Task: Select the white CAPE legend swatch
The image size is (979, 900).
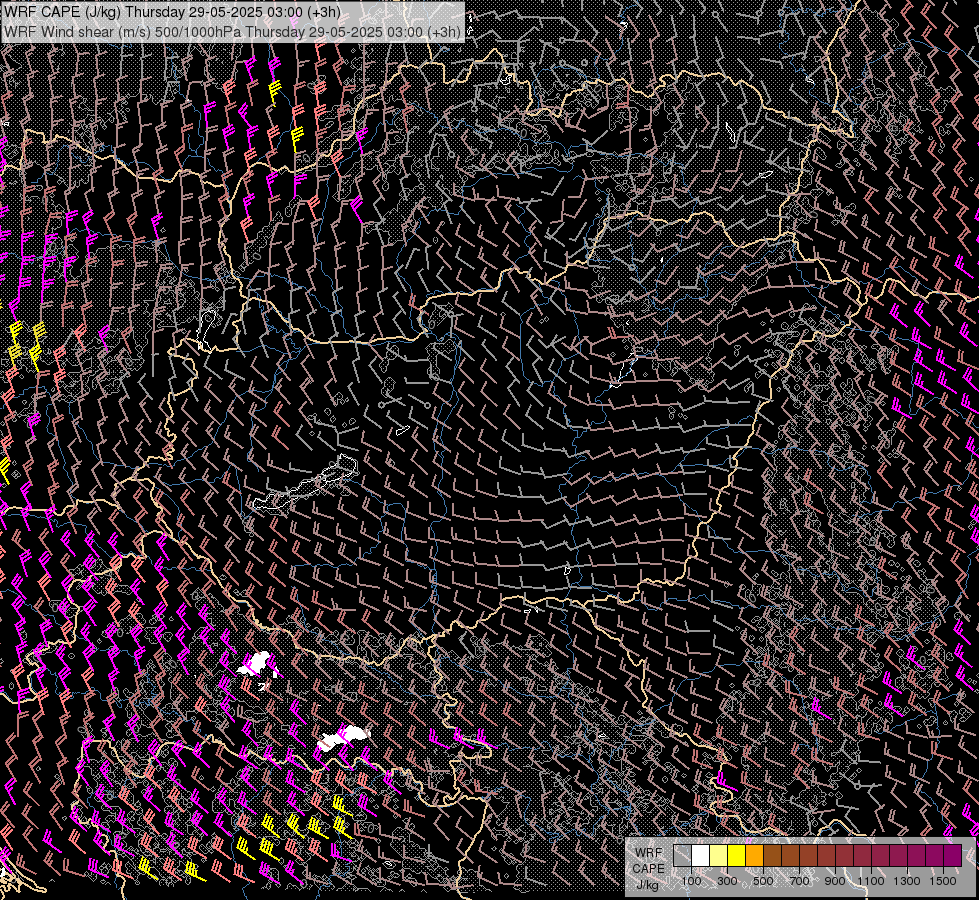Action: pyautogui.click(x=701, y=856)
